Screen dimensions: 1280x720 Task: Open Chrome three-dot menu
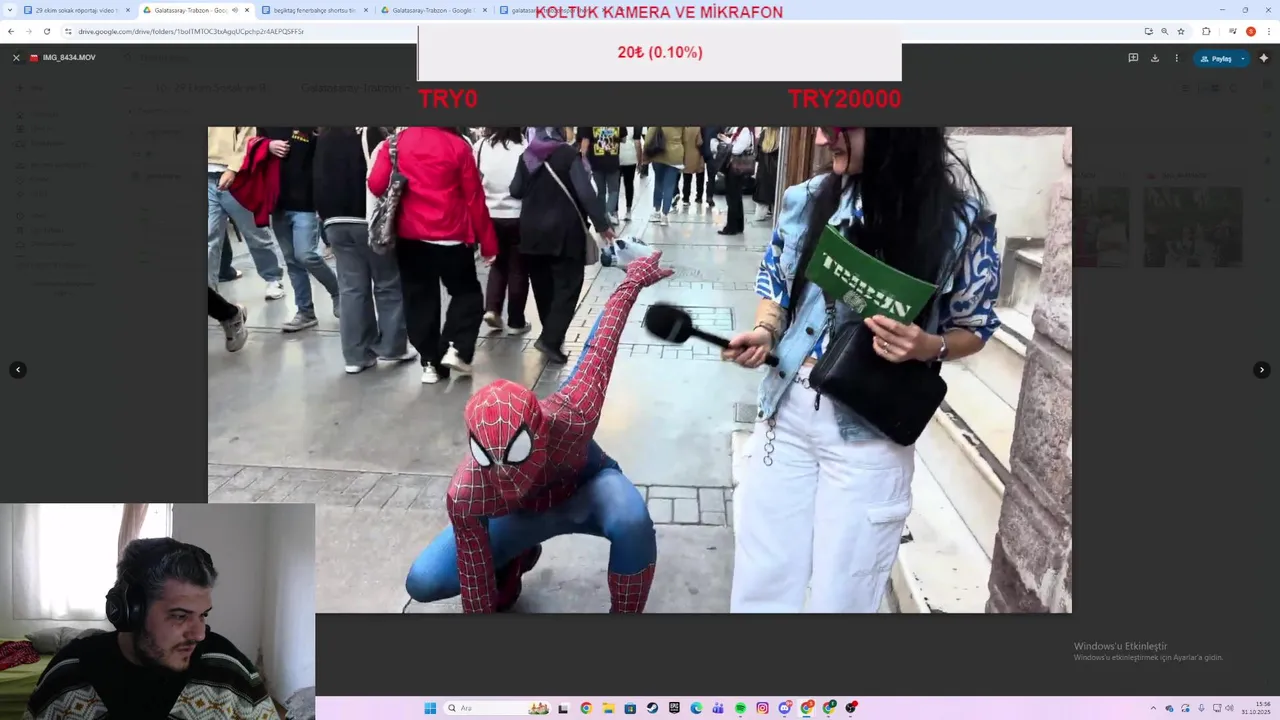(x=1268, y=31)
